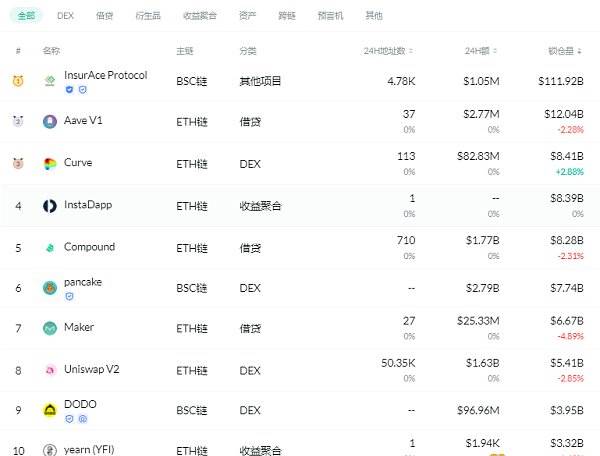600x456 pixels.
Task: Click InsurAce's first blue shield badge
Action: [69, 90]
